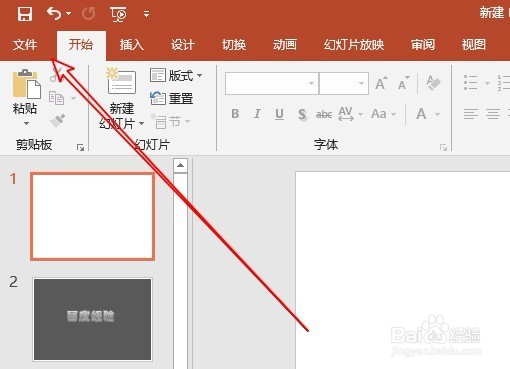Toggle Bold formatting
This screenshot has width=510, height=369.
(x=235, y=114)
